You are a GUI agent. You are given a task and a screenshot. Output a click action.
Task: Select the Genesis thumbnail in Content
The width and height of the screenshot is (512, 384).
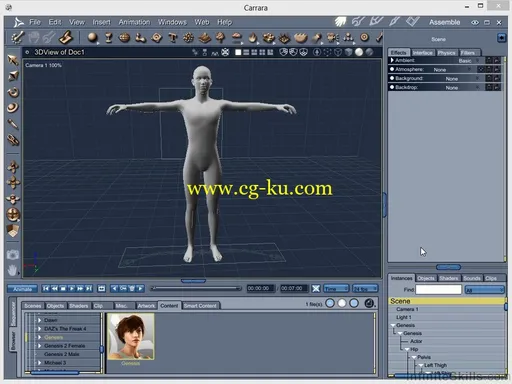[131, 336]
